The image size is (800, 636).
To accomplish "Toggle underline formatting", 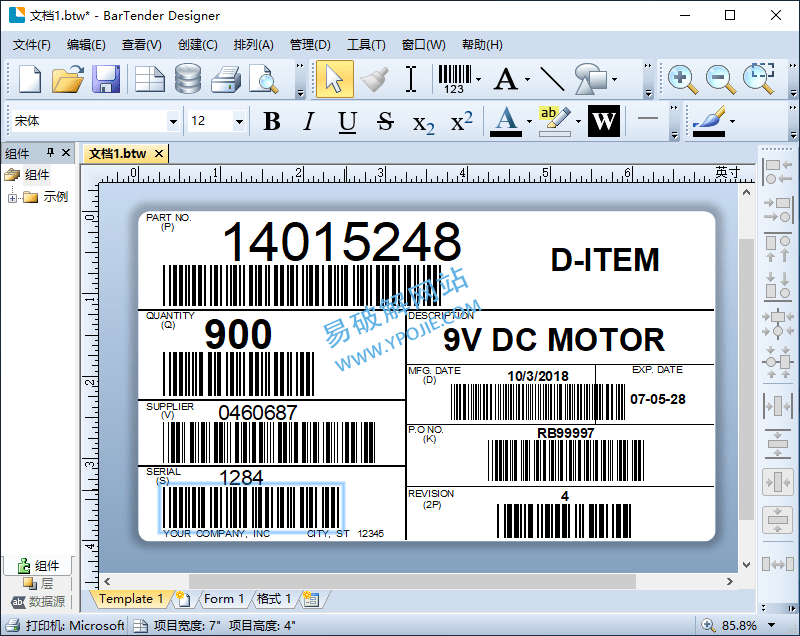I will pyautogui.click(x=347, y=121).
